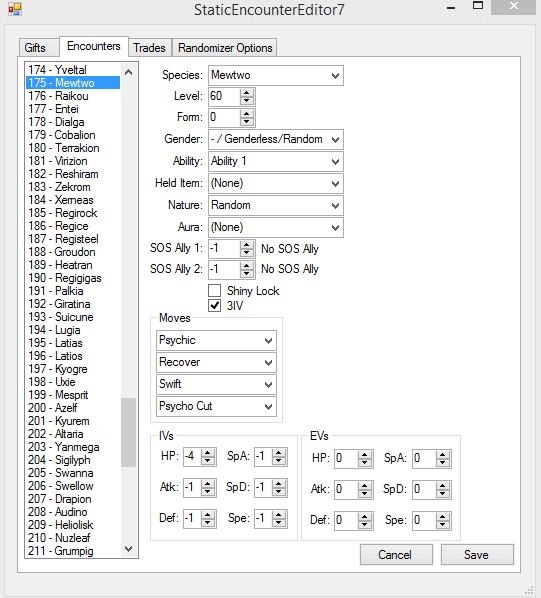The image size is (541, 598).
Task: Click the Save button
Action: [x=477, y=555]
